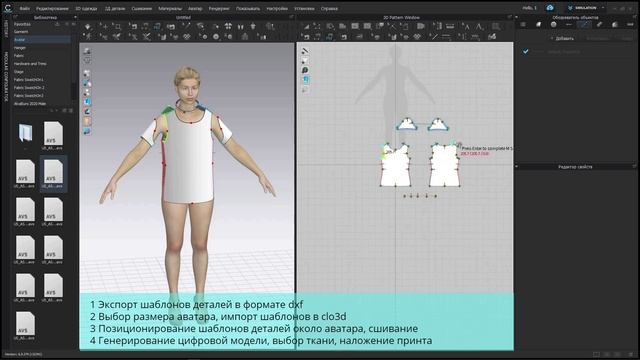Select right sleeve pattern piece in 2D window
Screen dimensions: 640x360
click(438, 125)
